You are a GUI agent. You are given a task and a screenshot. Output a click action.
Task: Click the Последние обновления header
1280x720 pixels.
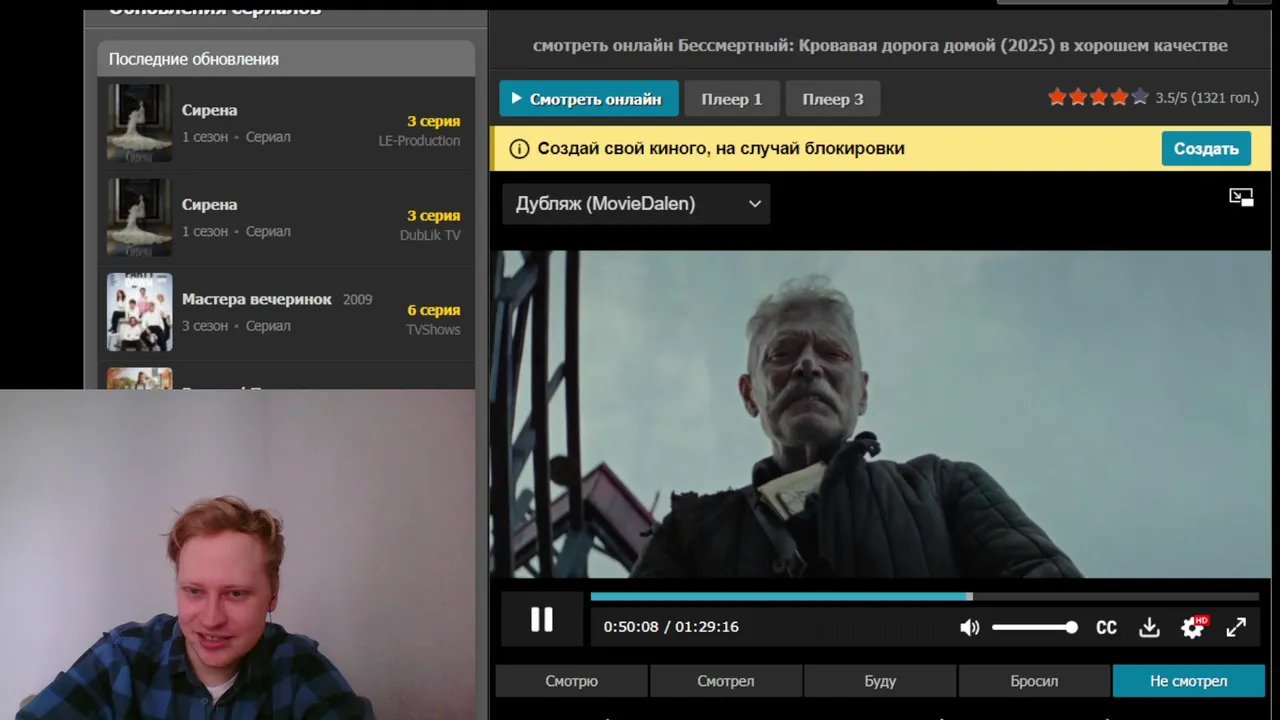[286, 59]
